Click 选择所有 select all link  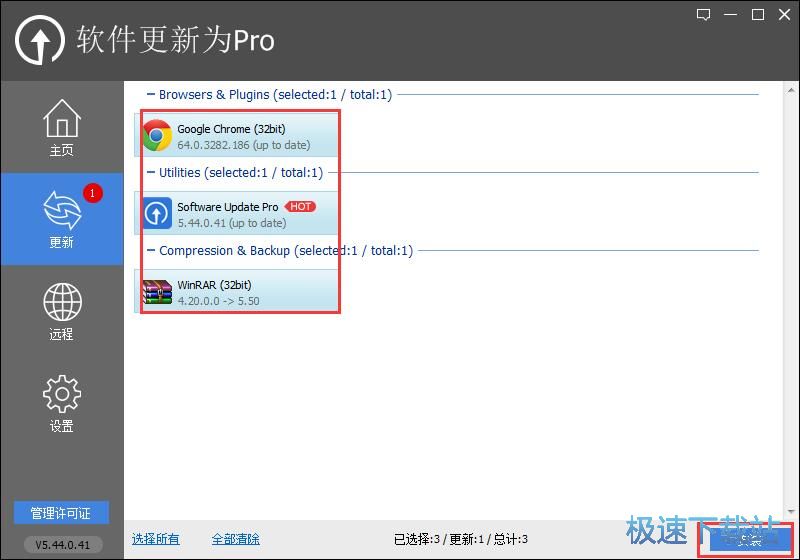(156, 539)
